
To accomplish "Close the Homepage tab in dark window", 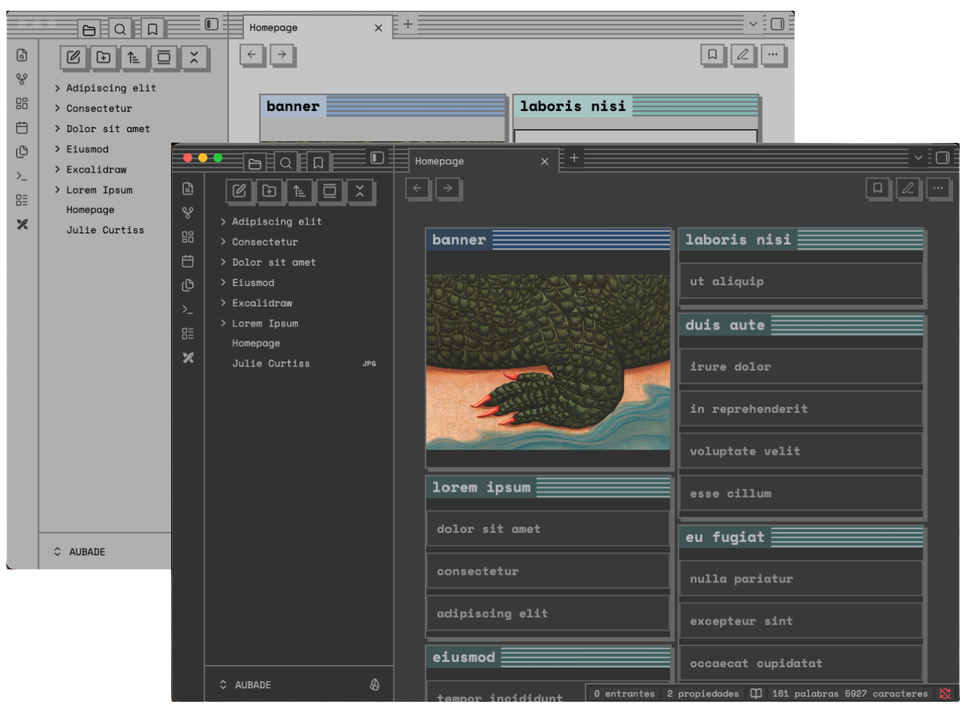I will coord(544,161).
